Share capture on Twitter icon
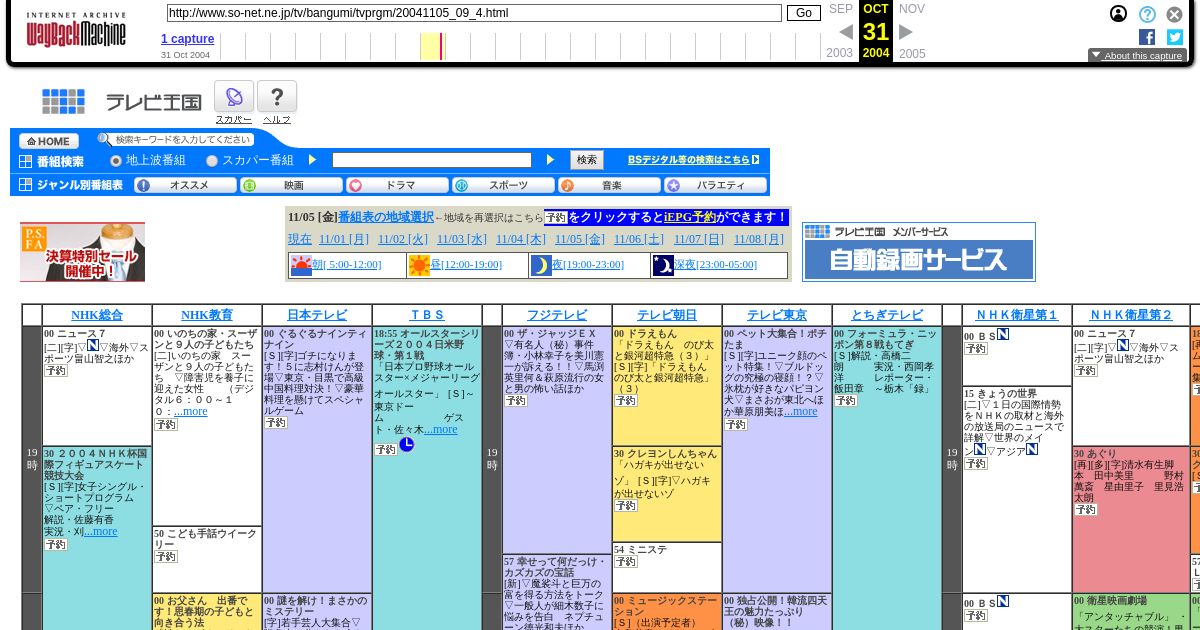 [1175, 37]
